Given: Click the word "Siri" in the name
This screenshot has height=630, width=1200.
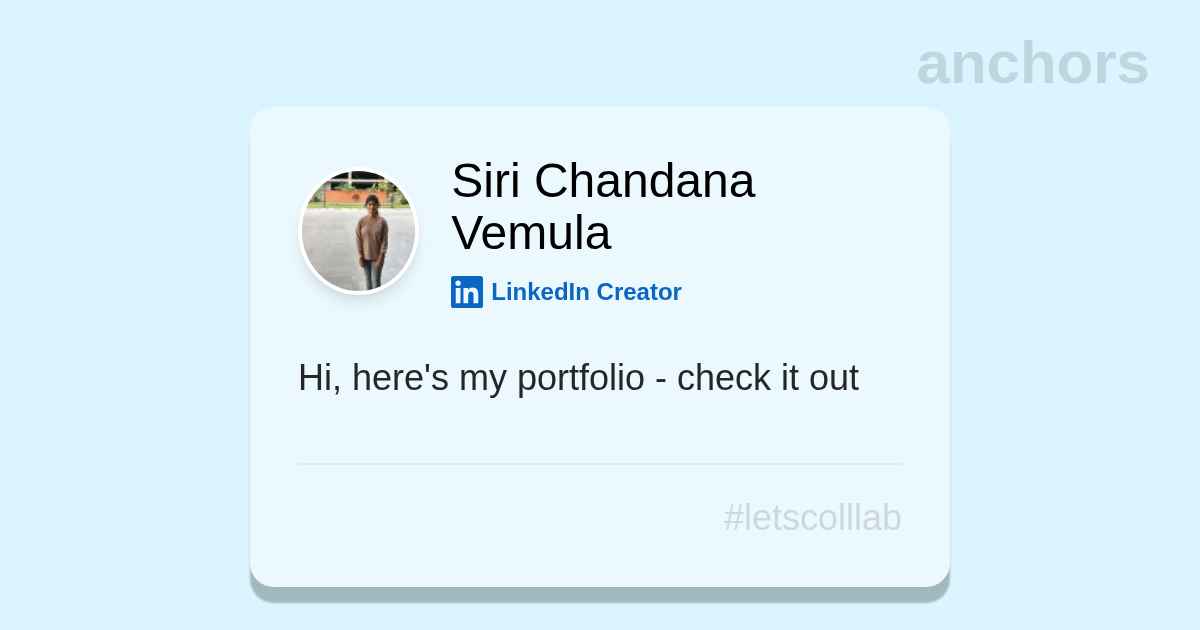Looking at the screenshot, I should 485,181.
